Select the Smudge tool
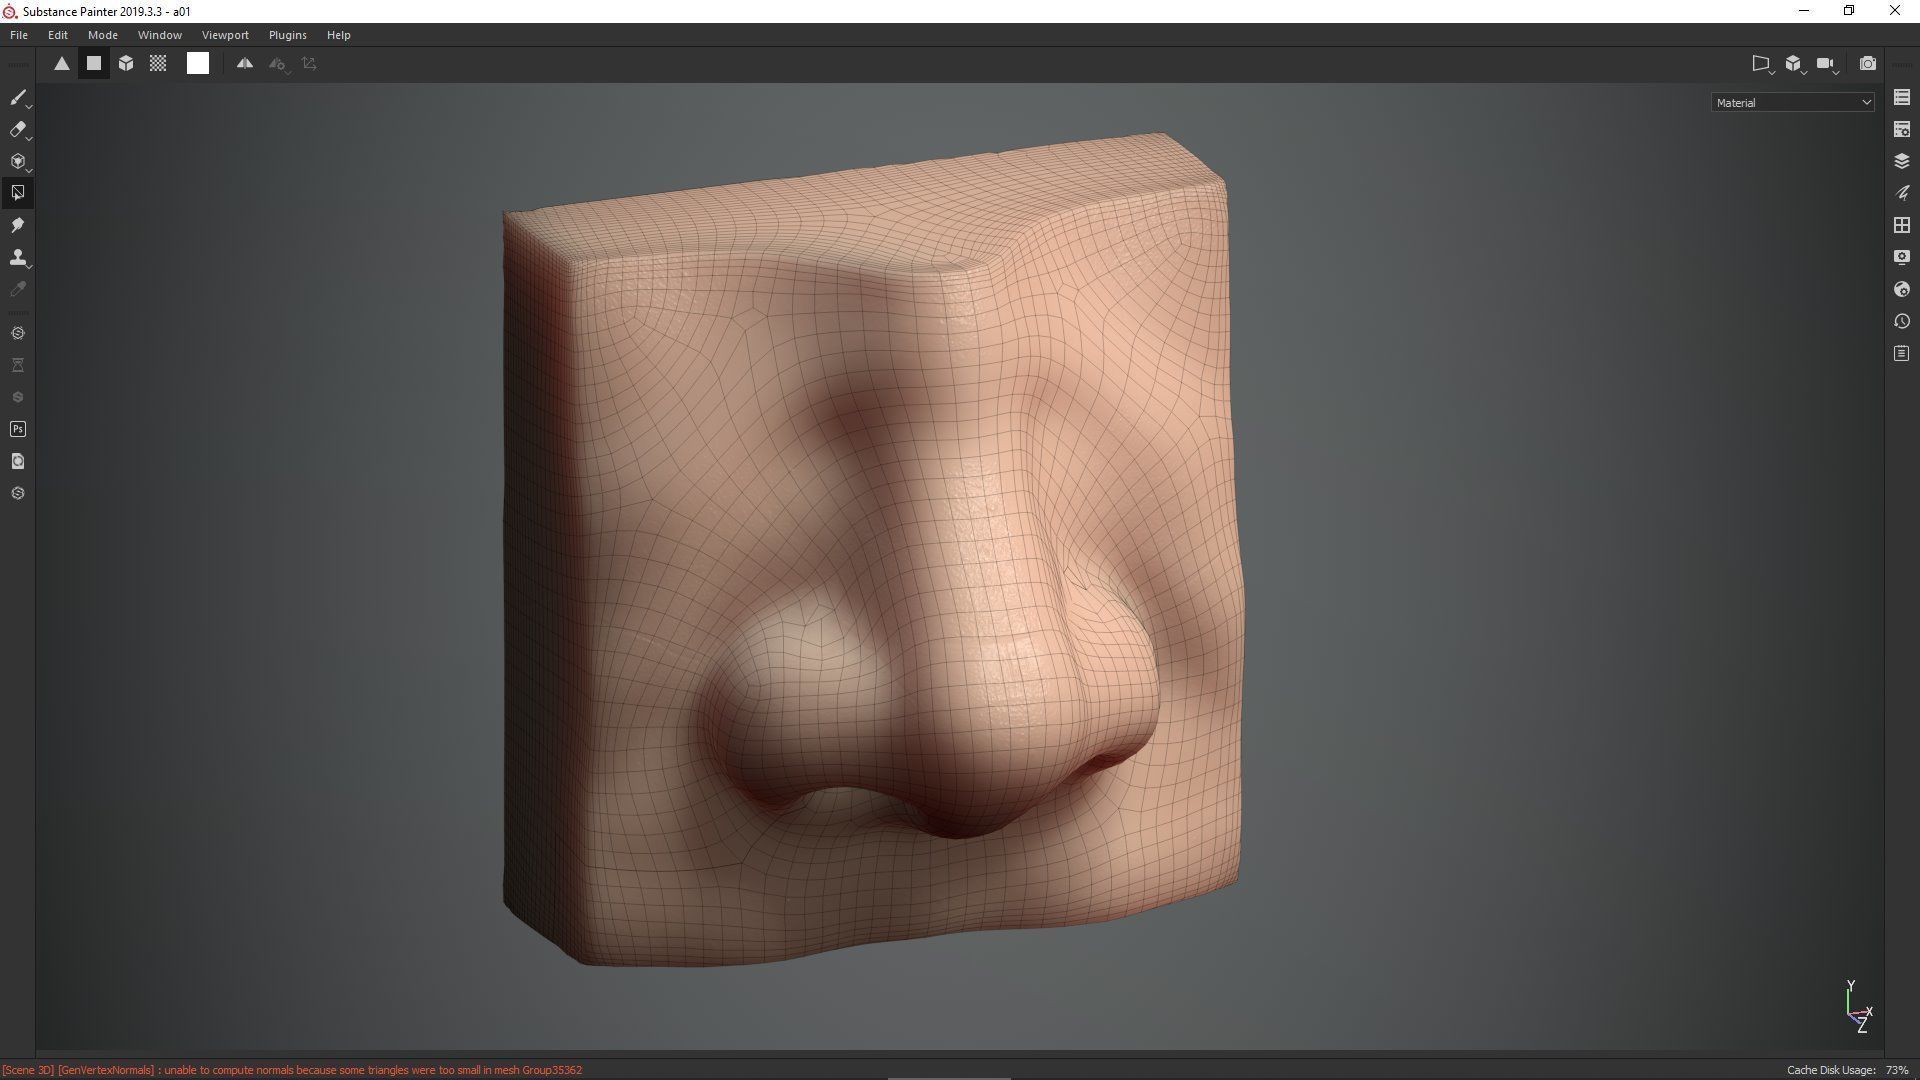This screenshot has width=1920, height=1080. (18, 225)
